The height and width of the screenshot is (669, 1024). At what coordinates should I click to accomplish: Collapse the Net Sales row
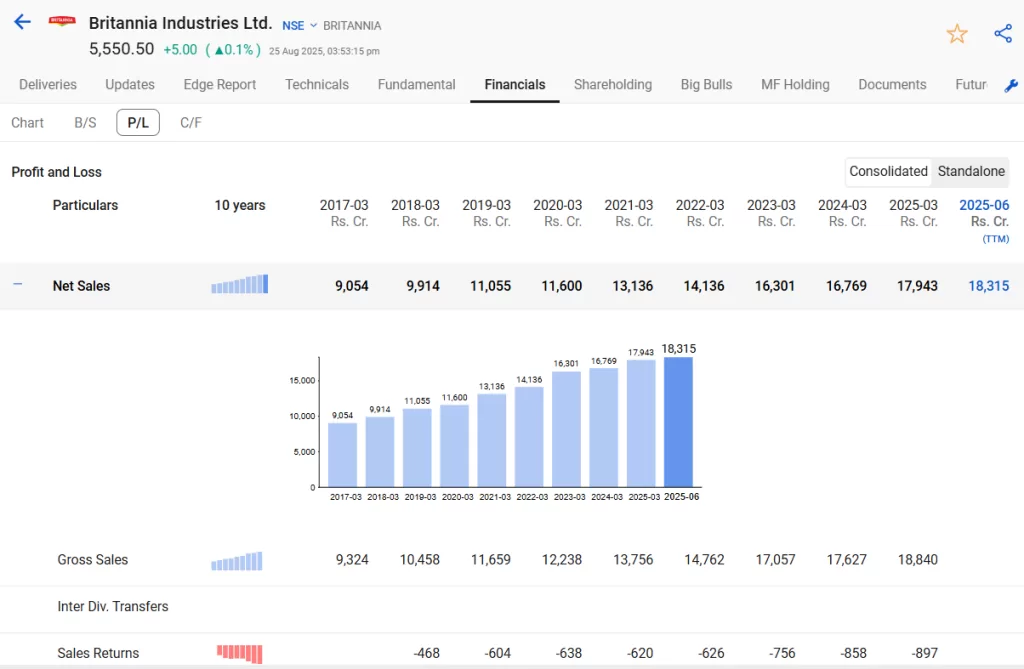[18, 284]
